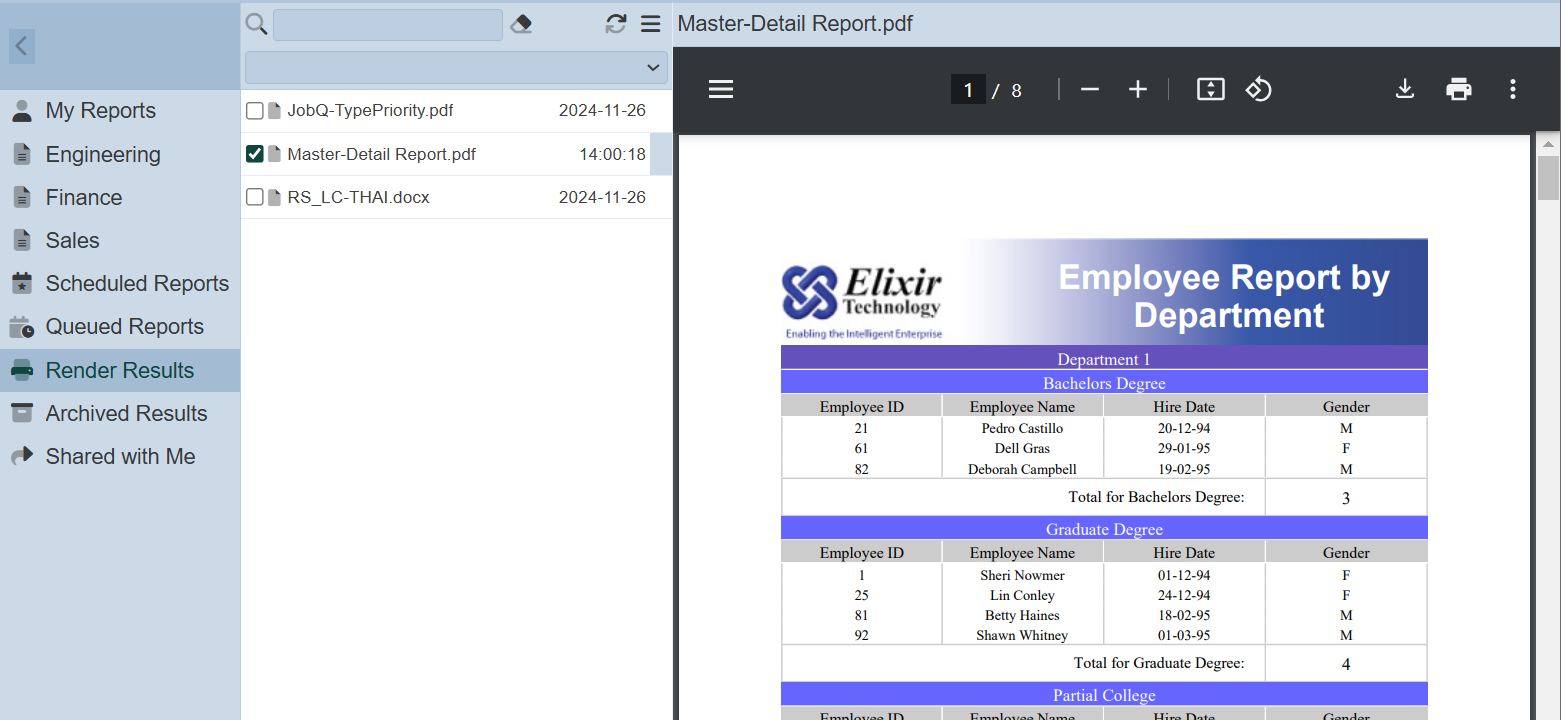The image size is (1561, 720).
Task: Check the JobQ-TypePriority.pdf checkbox
Action: [255, 111]
